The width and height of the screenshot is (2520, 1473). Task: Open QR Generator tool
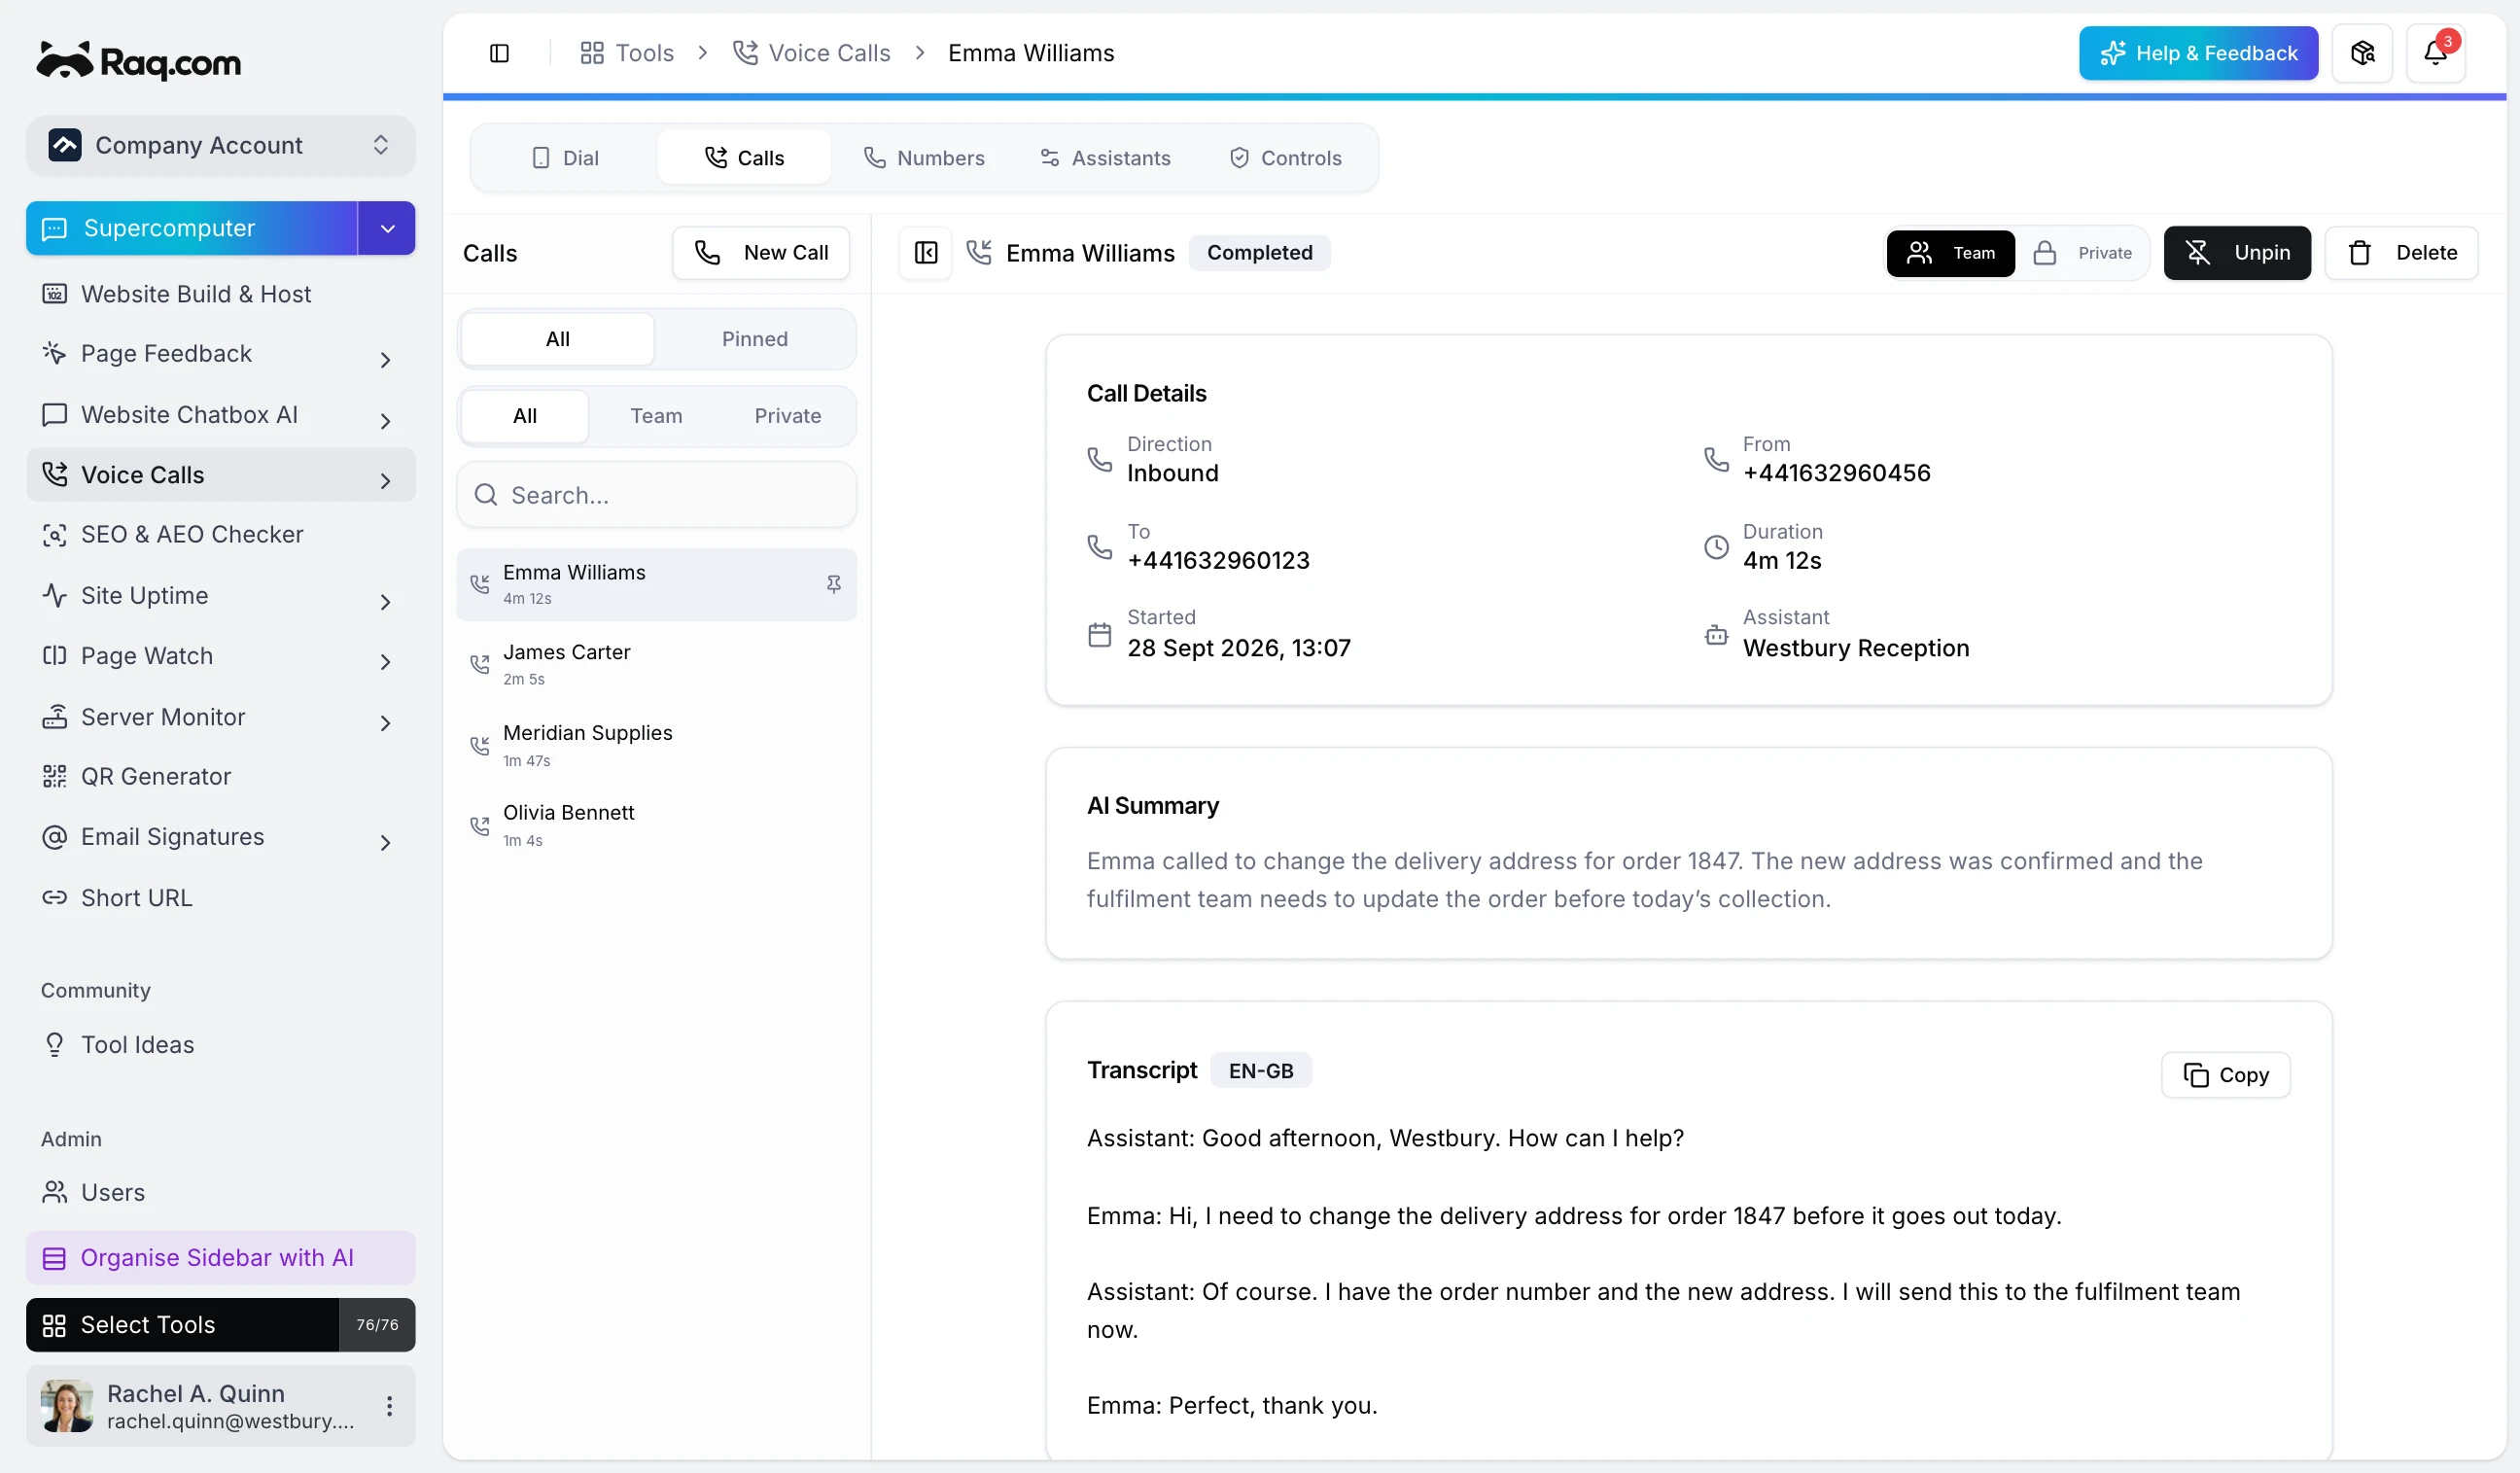click(220, 777)
